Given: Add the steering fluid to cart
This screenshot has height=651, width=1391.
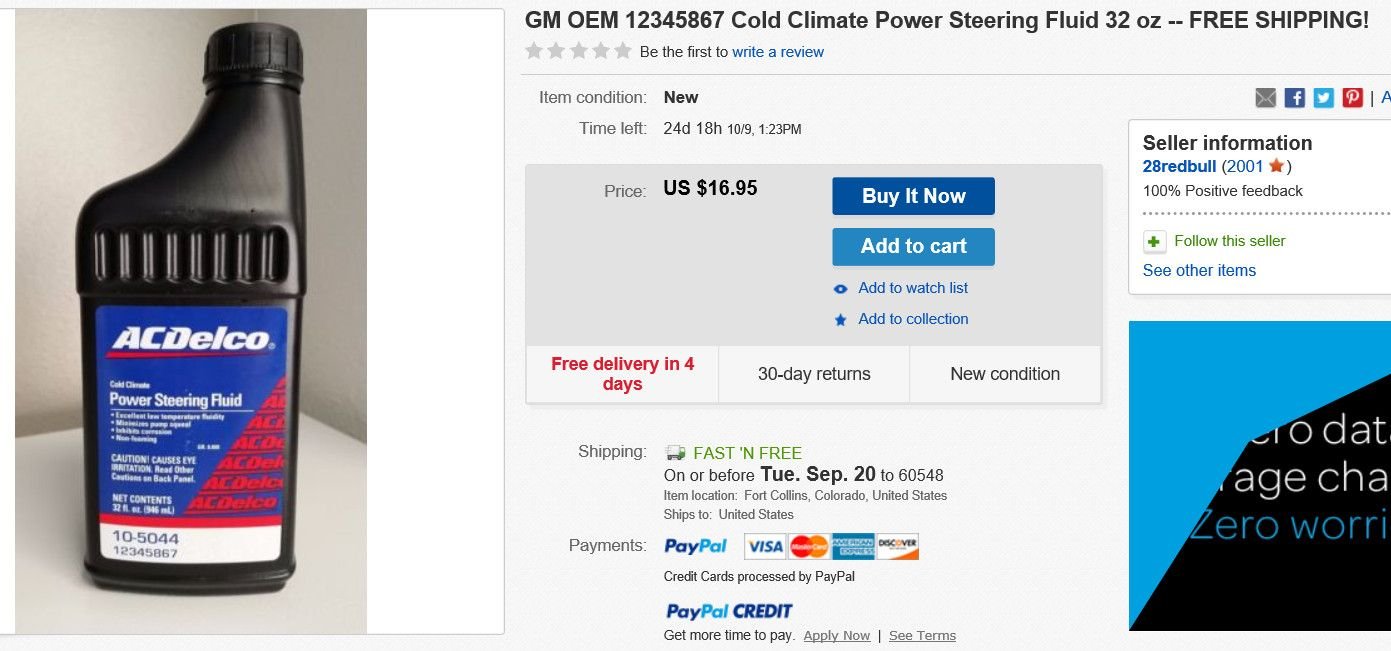Looking at the screenshot, I should [x=913, y=246].
